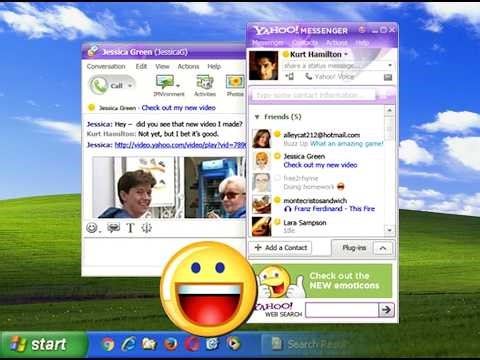
Task: Click alleycat212 avatar thumbnail
Action: click(x=261, y=139)
